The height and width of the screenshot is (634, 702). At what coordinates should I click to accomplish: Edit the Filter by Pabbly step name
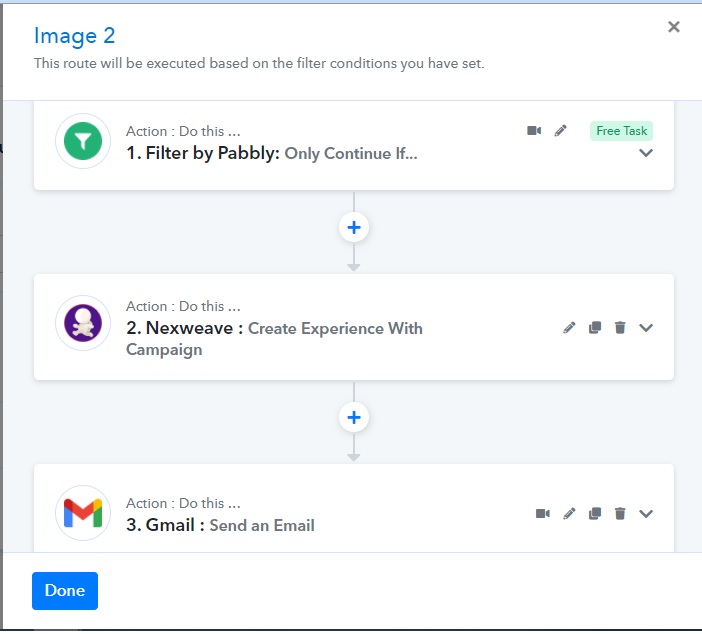(561, 131)
